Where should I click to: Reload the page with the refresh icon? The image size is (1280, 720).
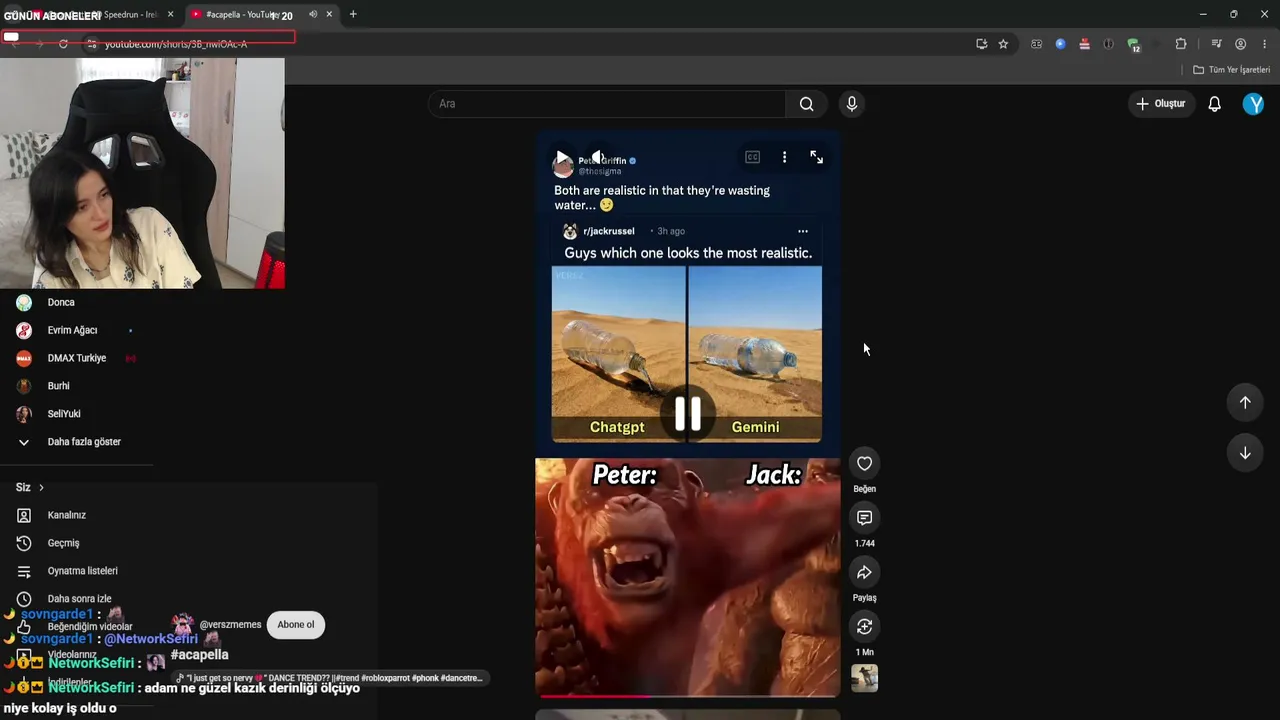63,44
